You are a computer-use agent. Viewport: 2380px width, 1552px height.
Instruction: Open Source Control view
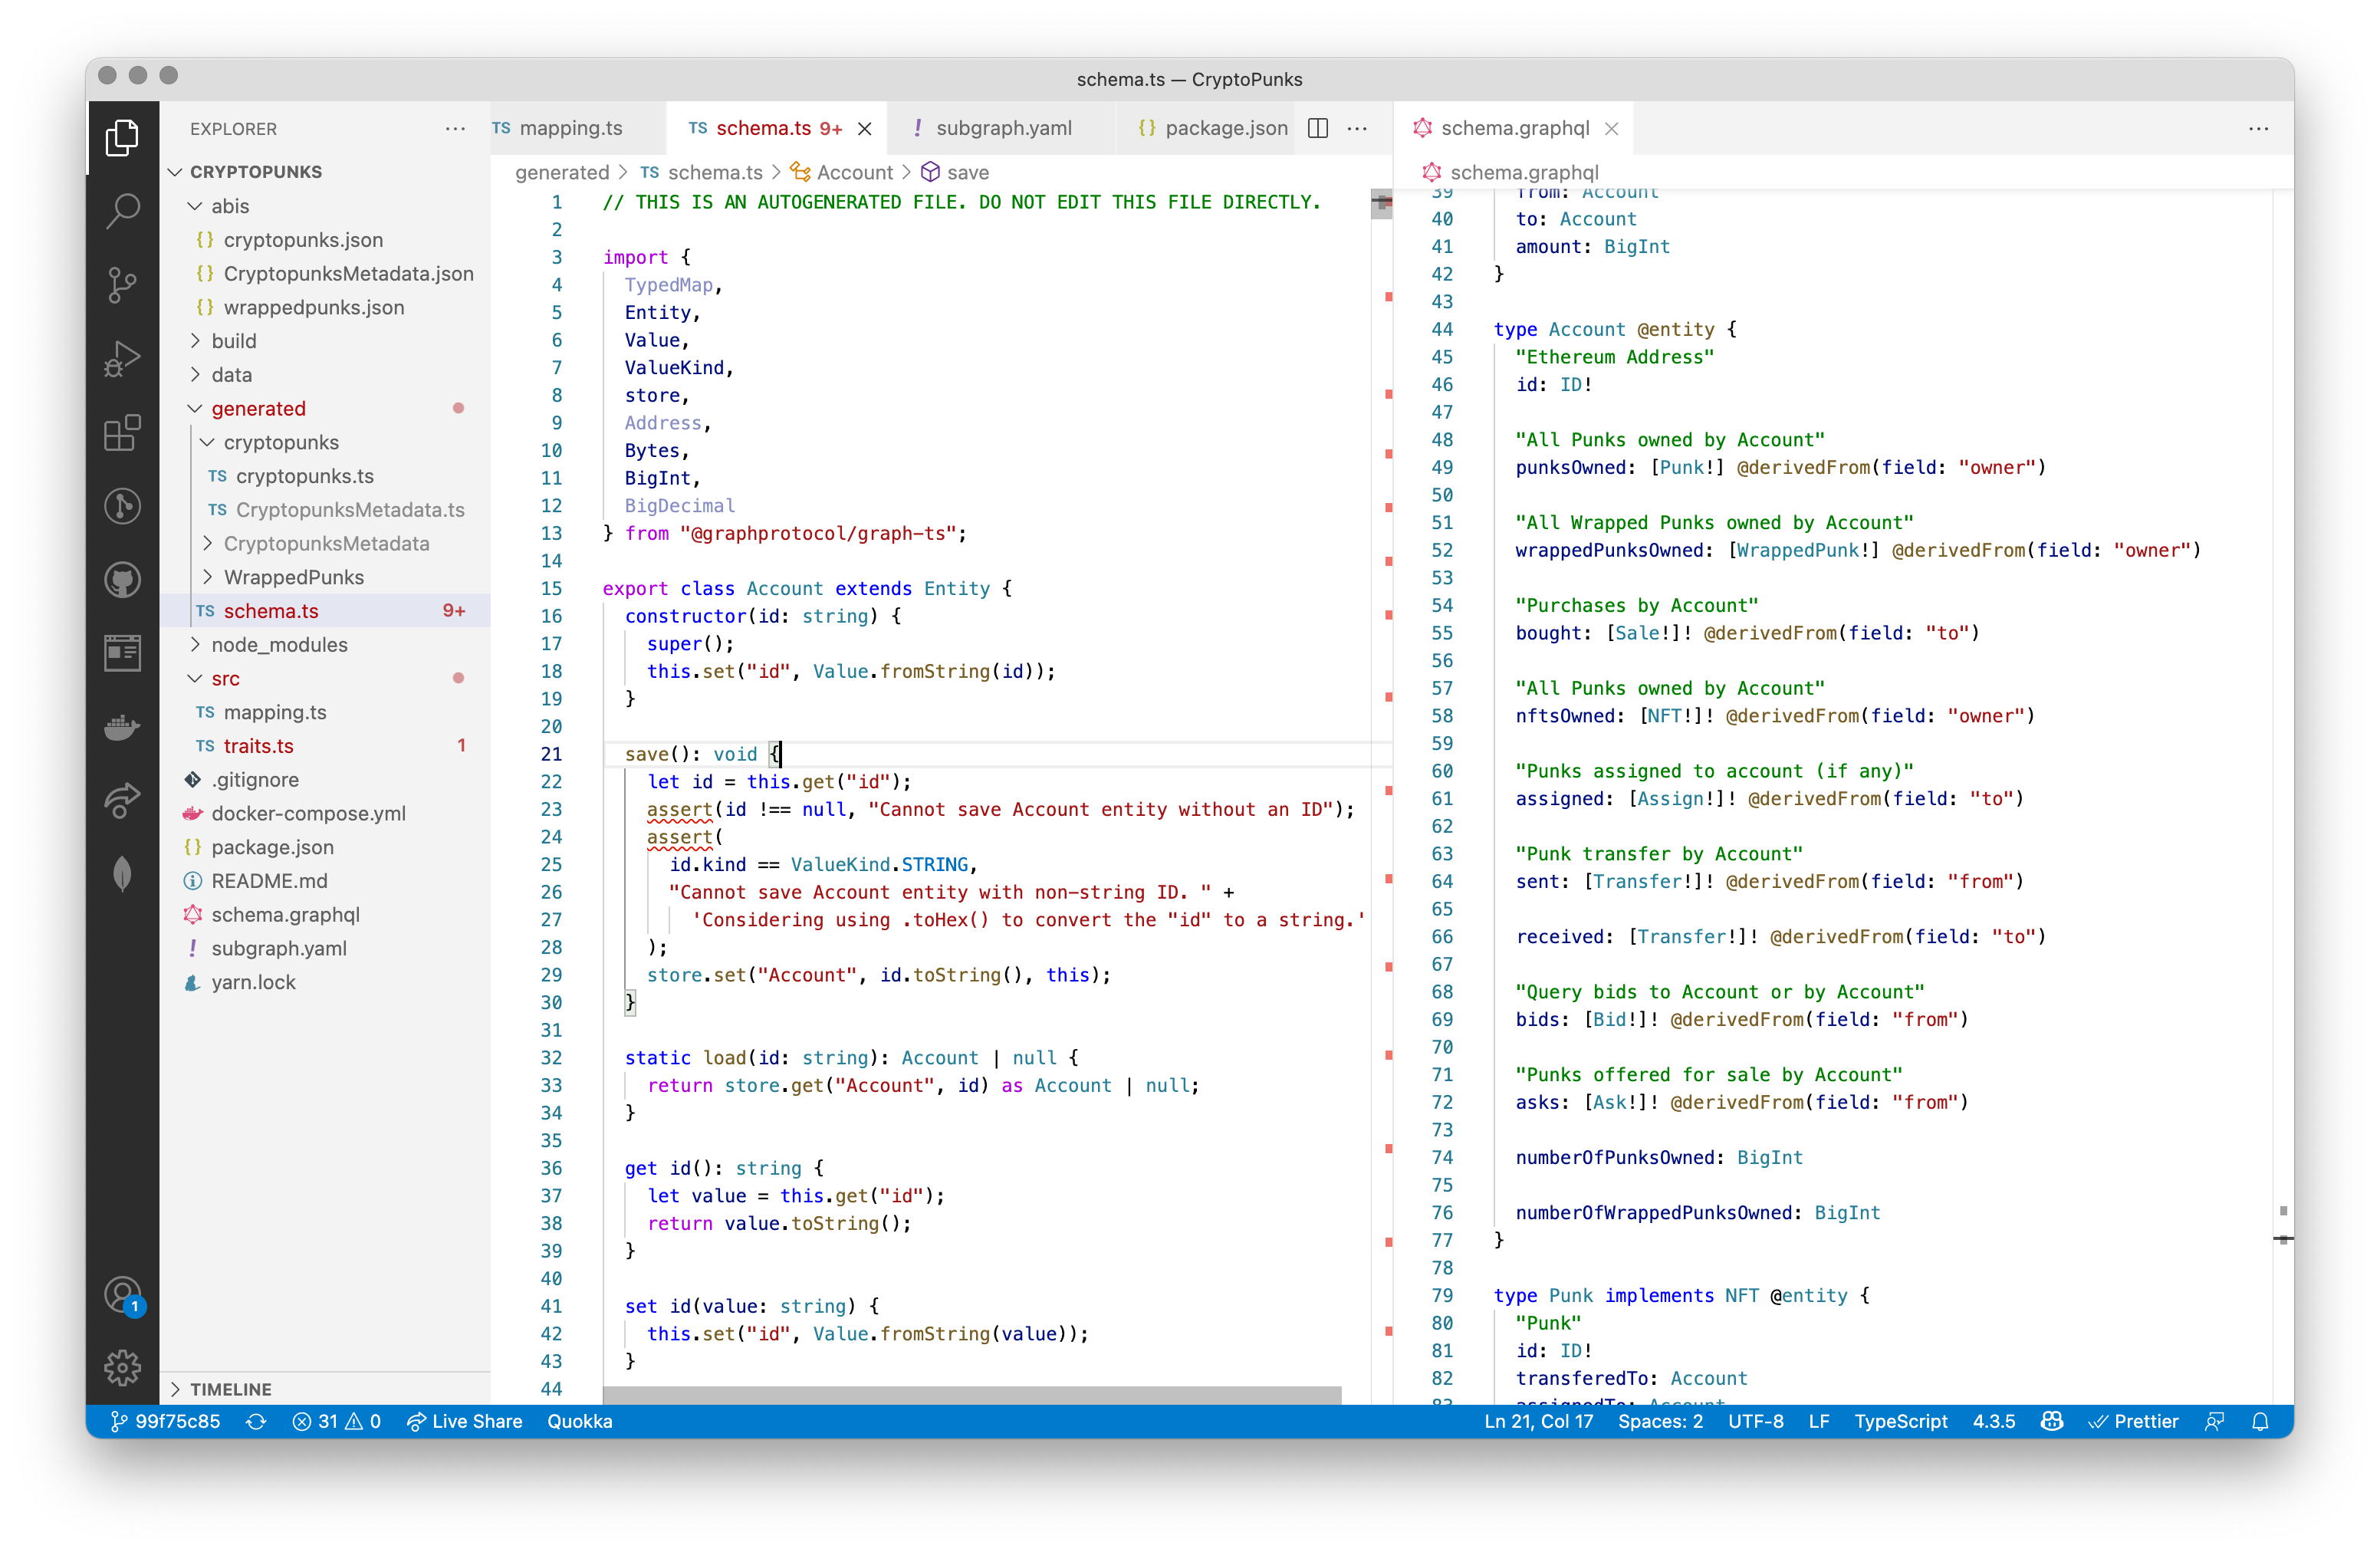click(122, 284)
